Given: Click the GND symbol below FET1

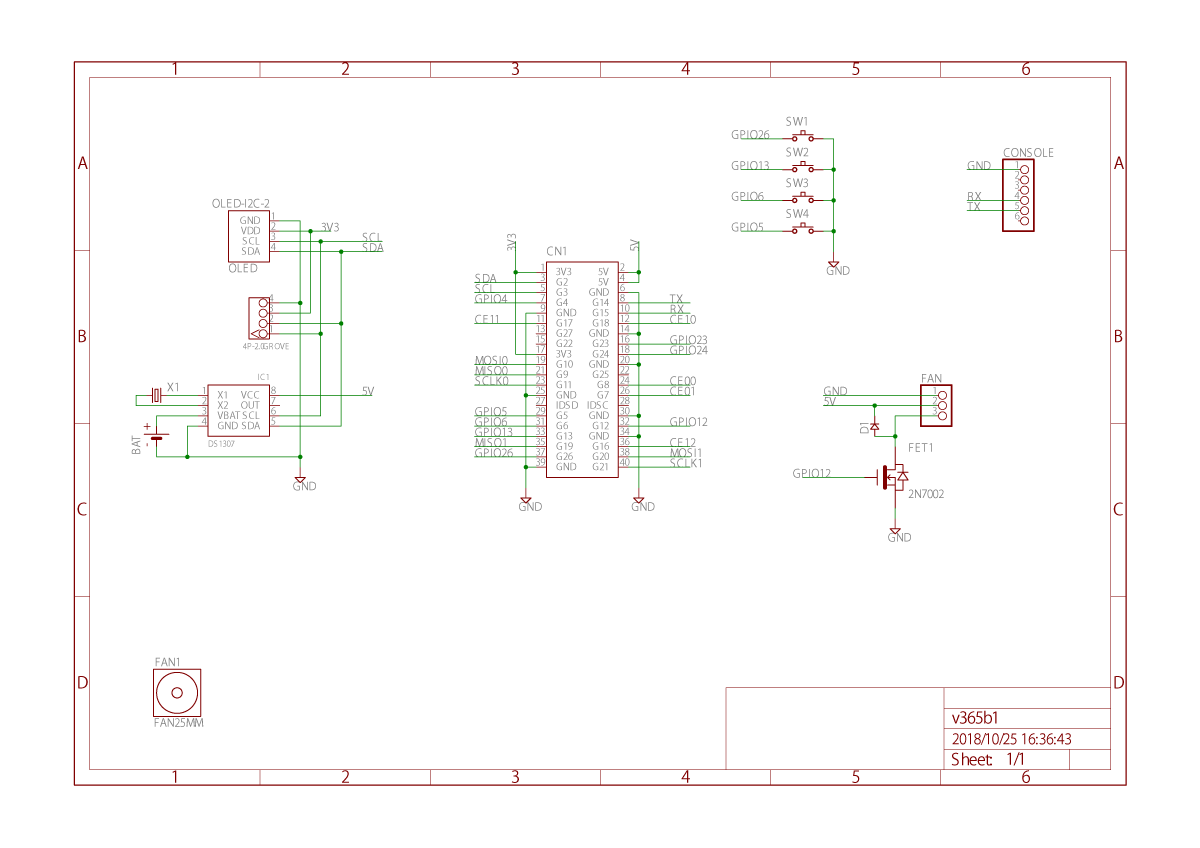Looking at the screenshot, I should pos(895,533).
